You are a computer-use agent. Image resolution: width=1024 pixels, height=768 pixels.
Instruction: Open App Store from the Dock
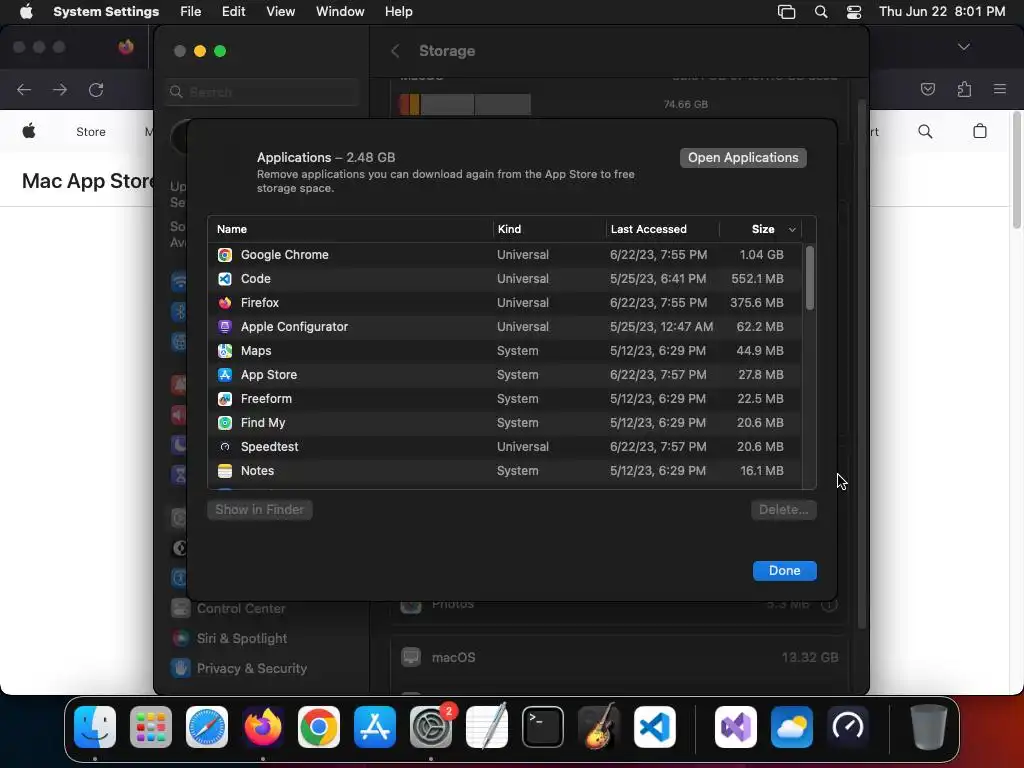coord(375,727)
